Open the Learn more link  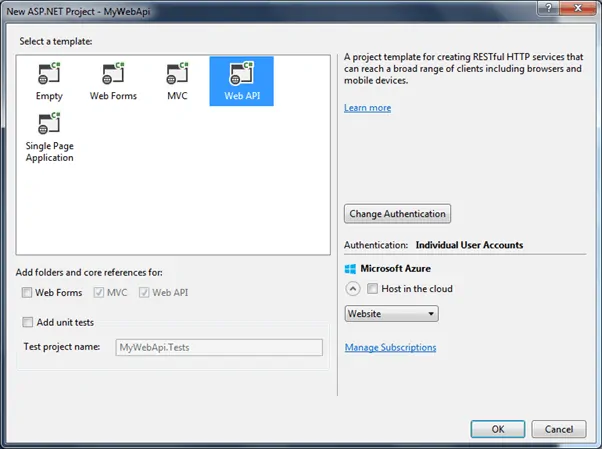coord(367,108)
